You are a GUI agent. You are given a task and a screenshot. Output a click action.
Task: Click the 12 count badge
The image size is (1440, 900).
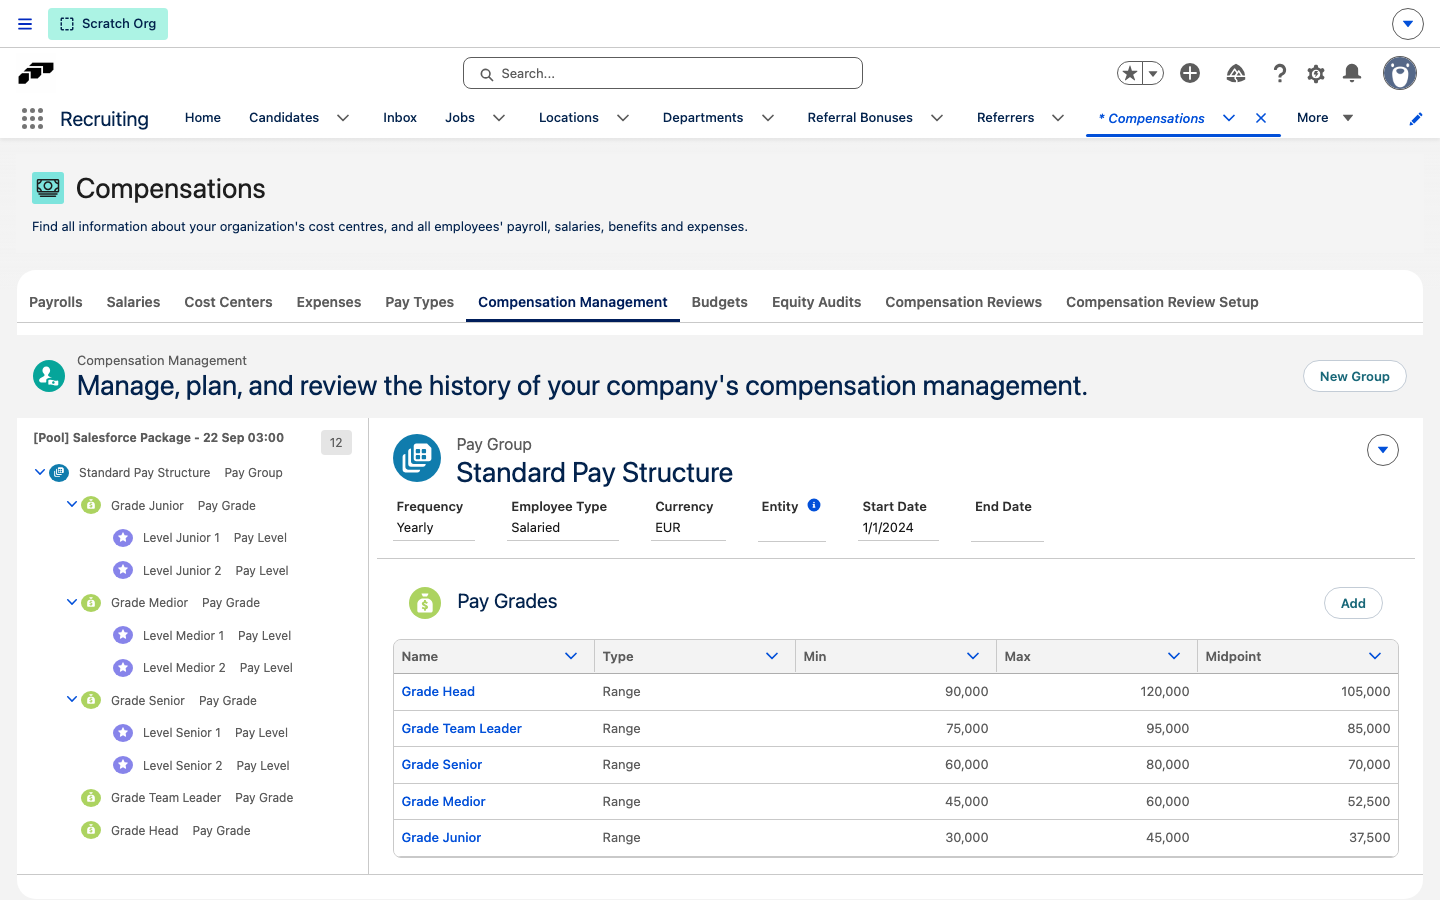point(336,442)
